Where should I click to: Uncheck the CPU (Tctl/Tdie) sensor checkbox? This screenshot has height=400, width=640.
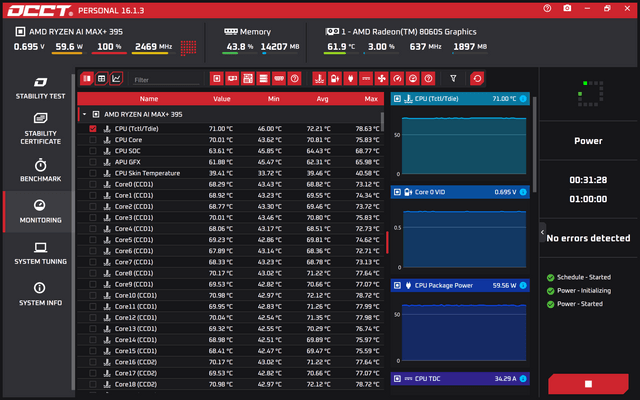click(x=93, y=129)
